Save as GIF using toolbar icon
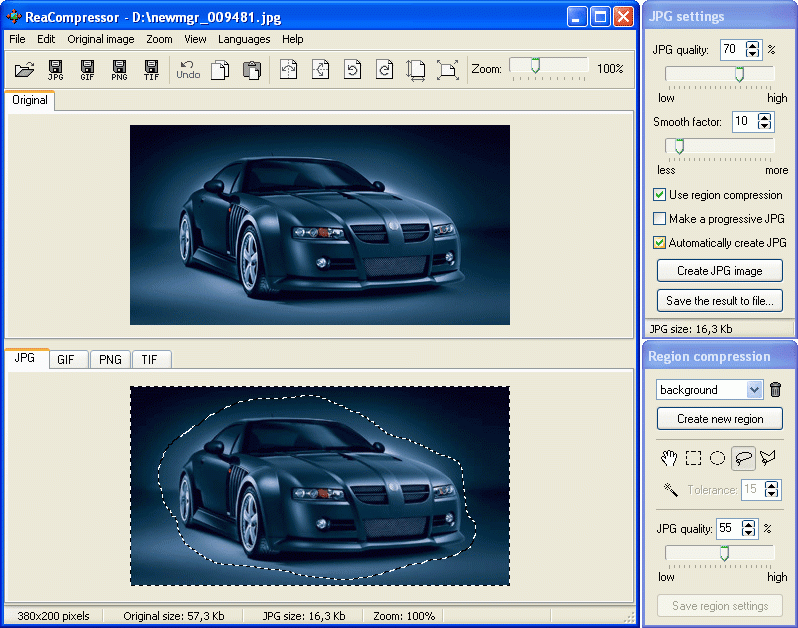798x628 pixels. pyautogui.click(x=88, y=69)
